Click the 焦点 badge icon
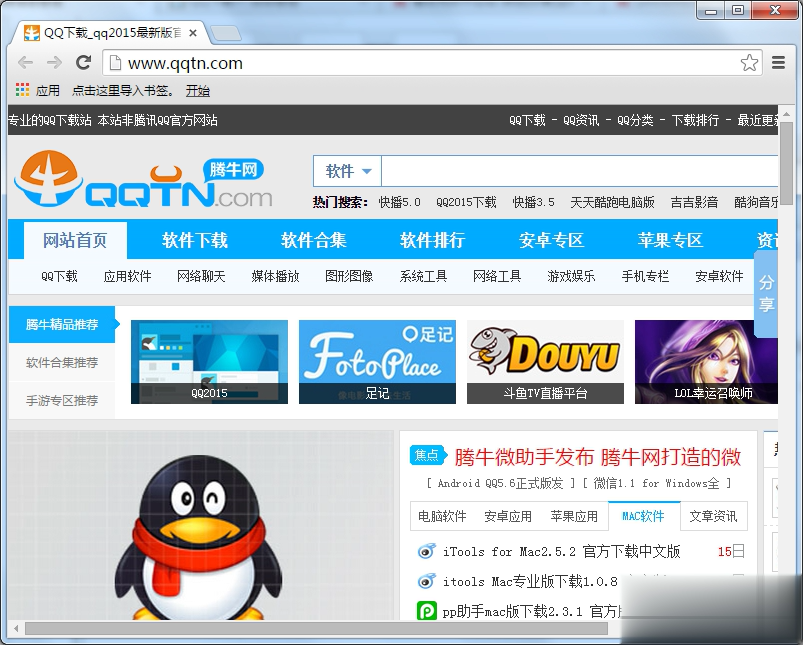The height and width of the screenshot is (645, 803). [x=428, y=455]
